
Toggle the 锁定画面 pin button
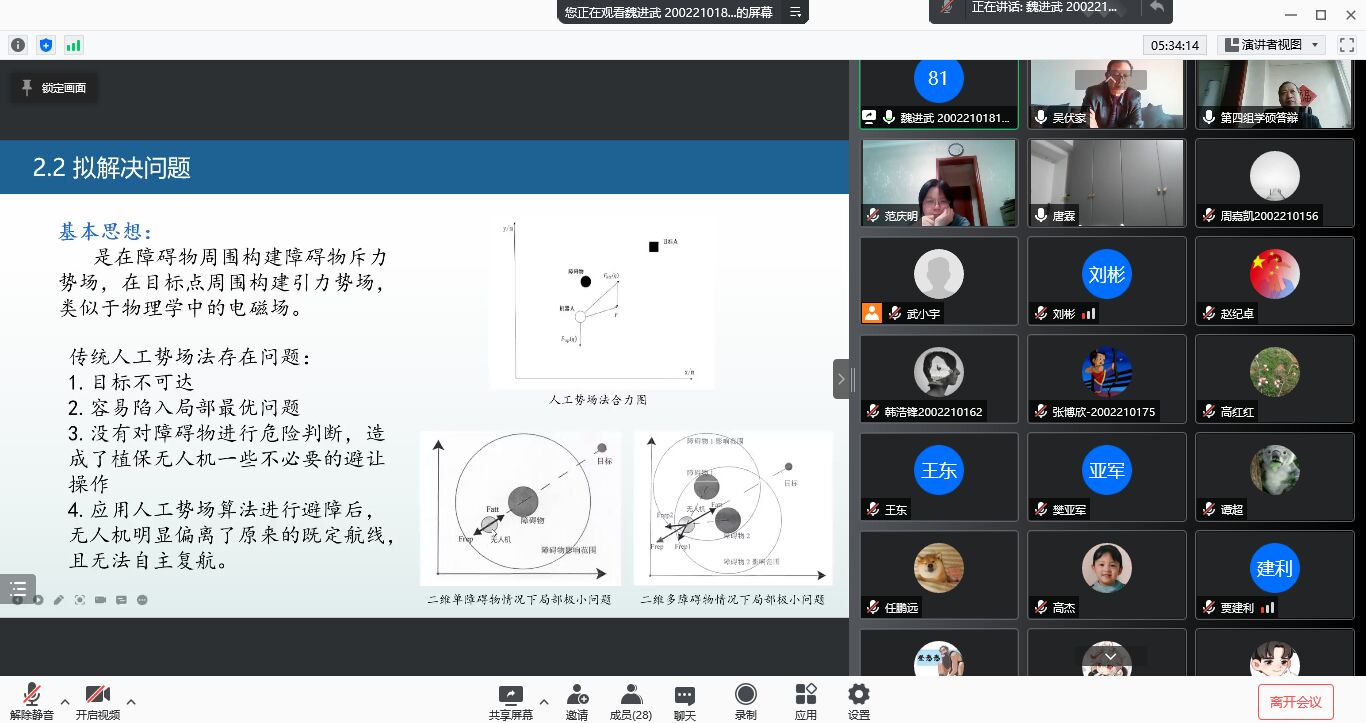point(54,88)
